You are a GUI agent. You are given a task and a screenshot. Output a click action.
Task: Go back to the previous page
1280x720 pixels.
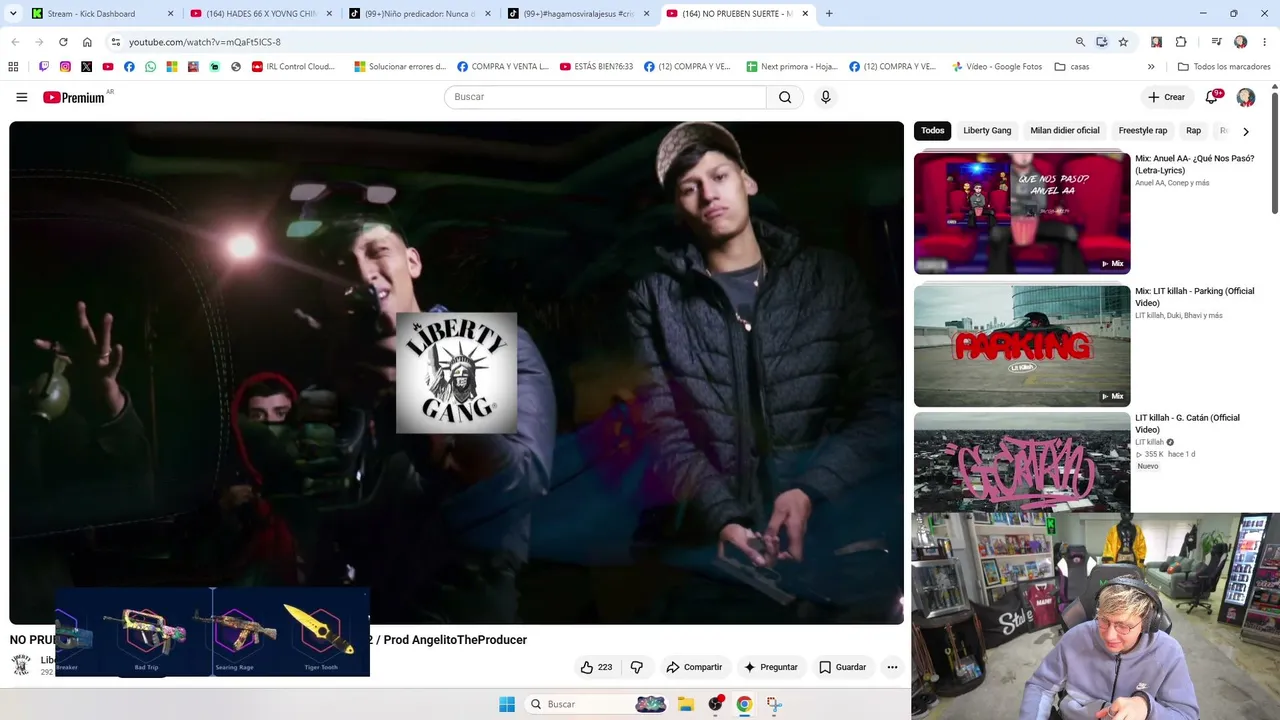(15, 42)
